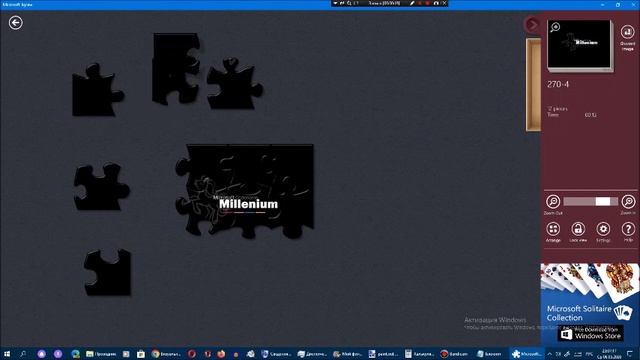Image resolution: width=640 pixels, height=360 pixels.
Task: Adjust the zoom level slider
Action: tap(590, 201)
